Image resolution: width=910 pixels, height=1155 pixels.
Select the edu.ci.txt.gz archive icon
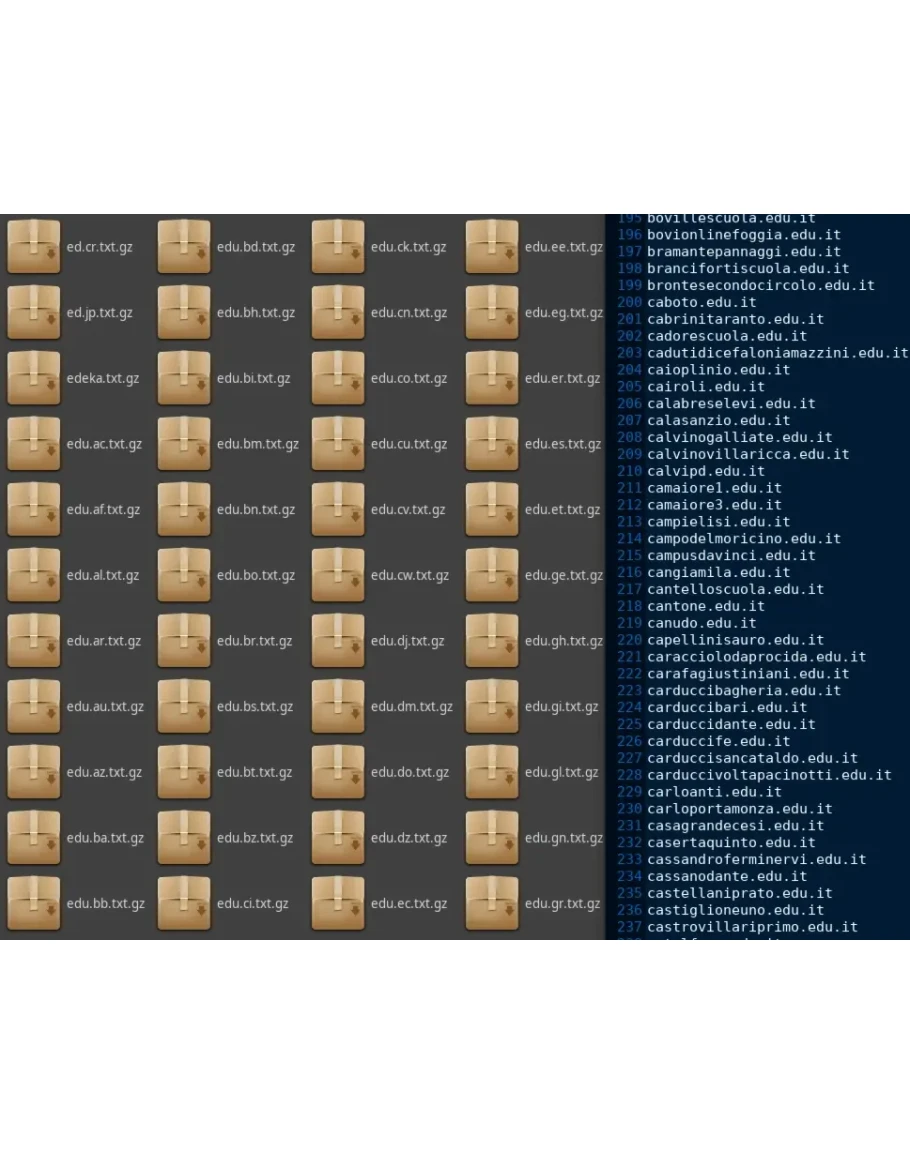coord(184,903)
